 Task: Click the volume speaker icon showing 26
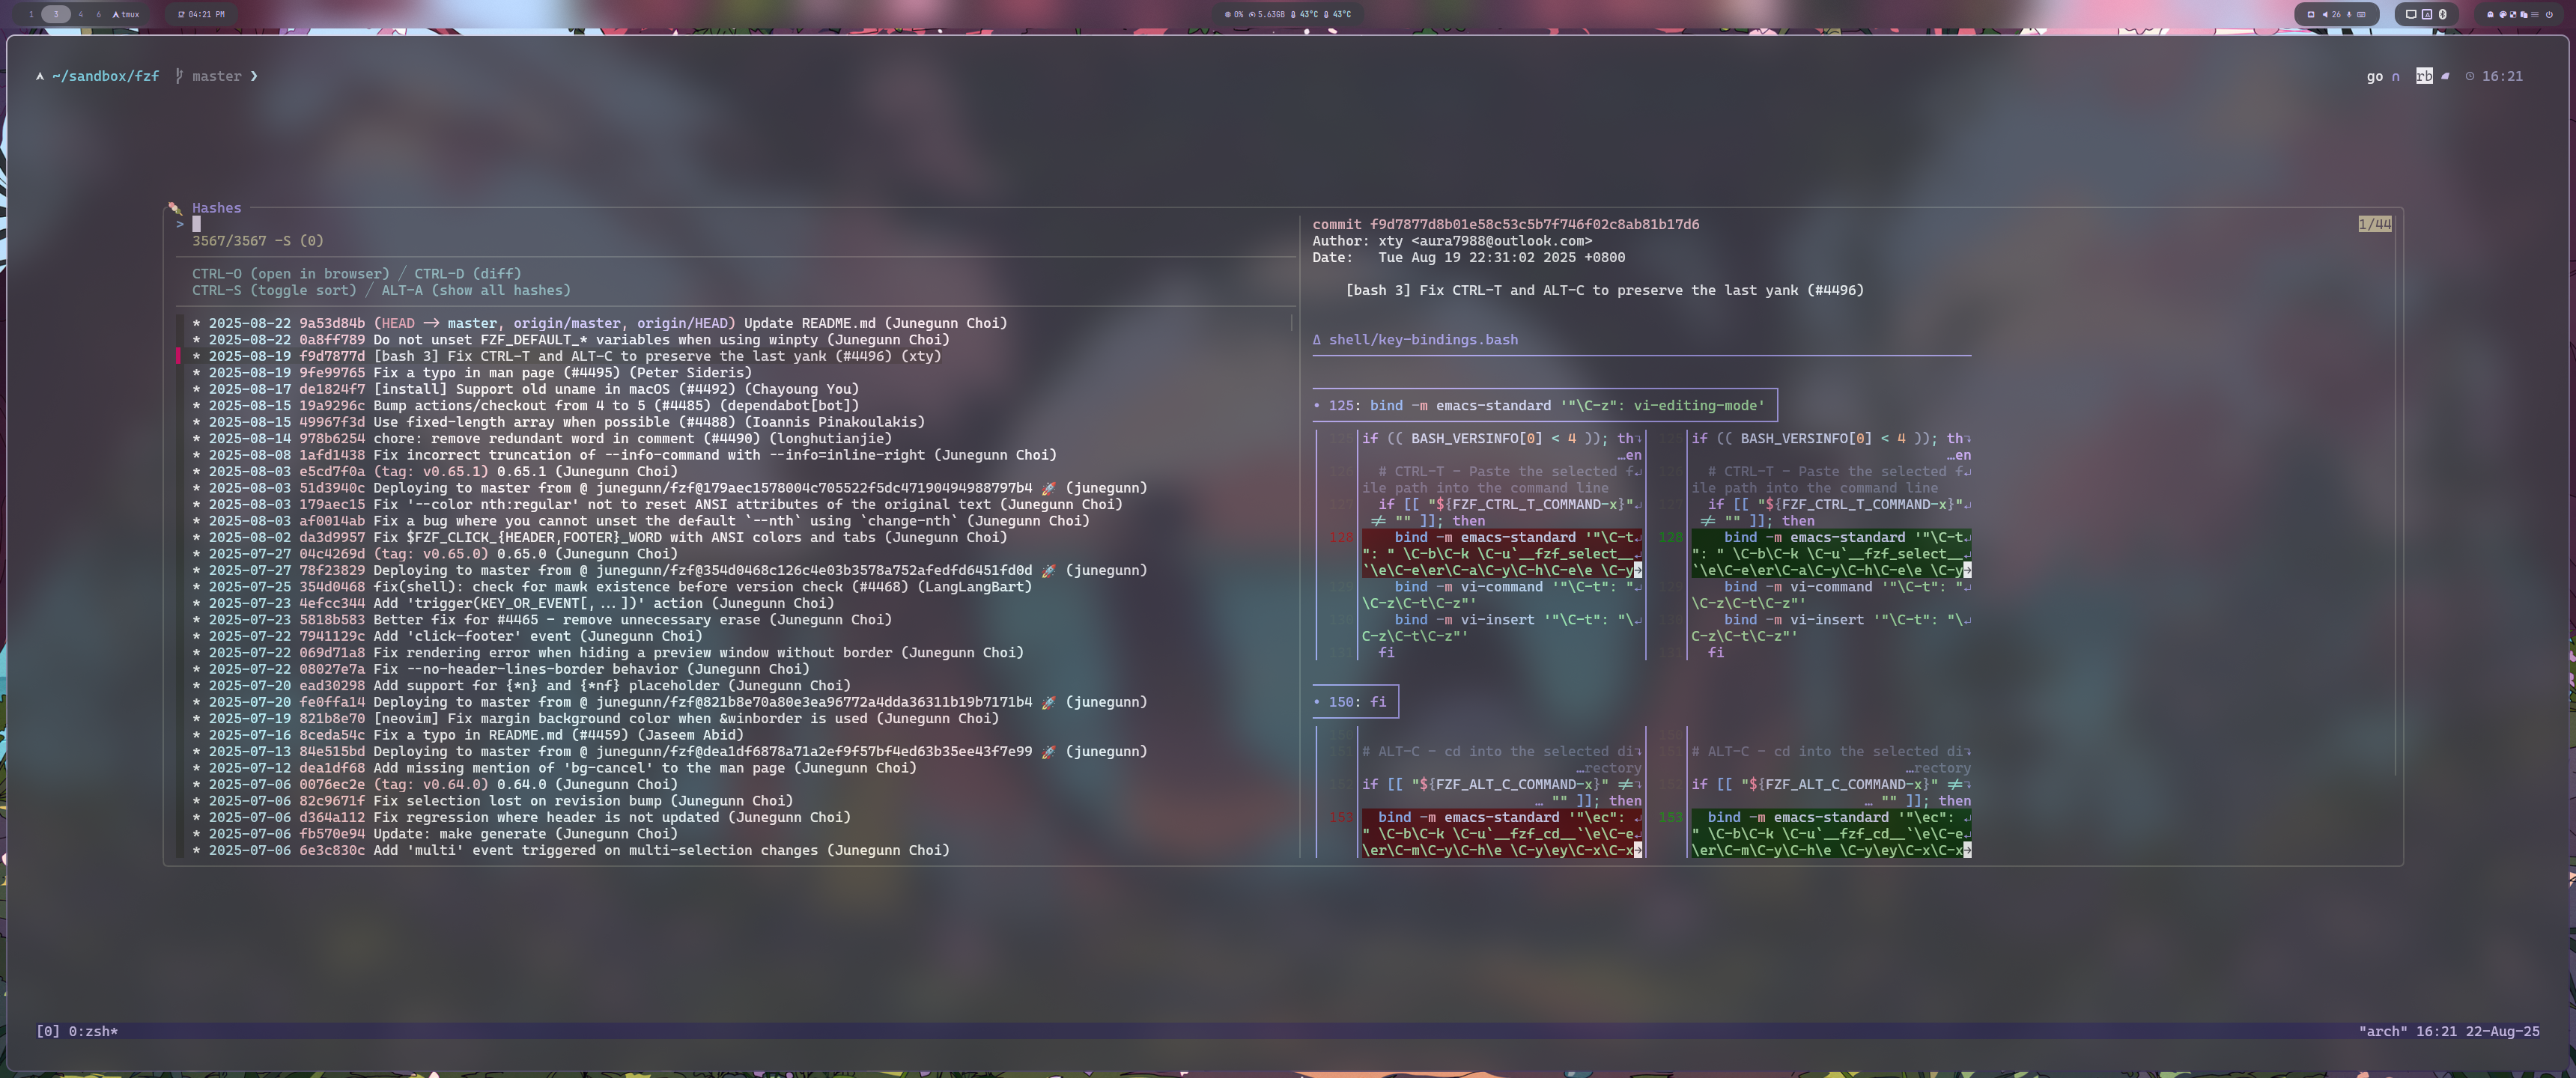pyautogui.click(x=2325, y=15)
